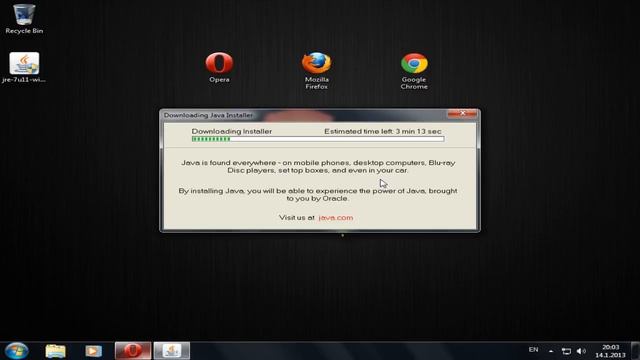The image size is (640, 360).
Task: Open the Google Chrome desktop shortcut
Action: [414, 71]
